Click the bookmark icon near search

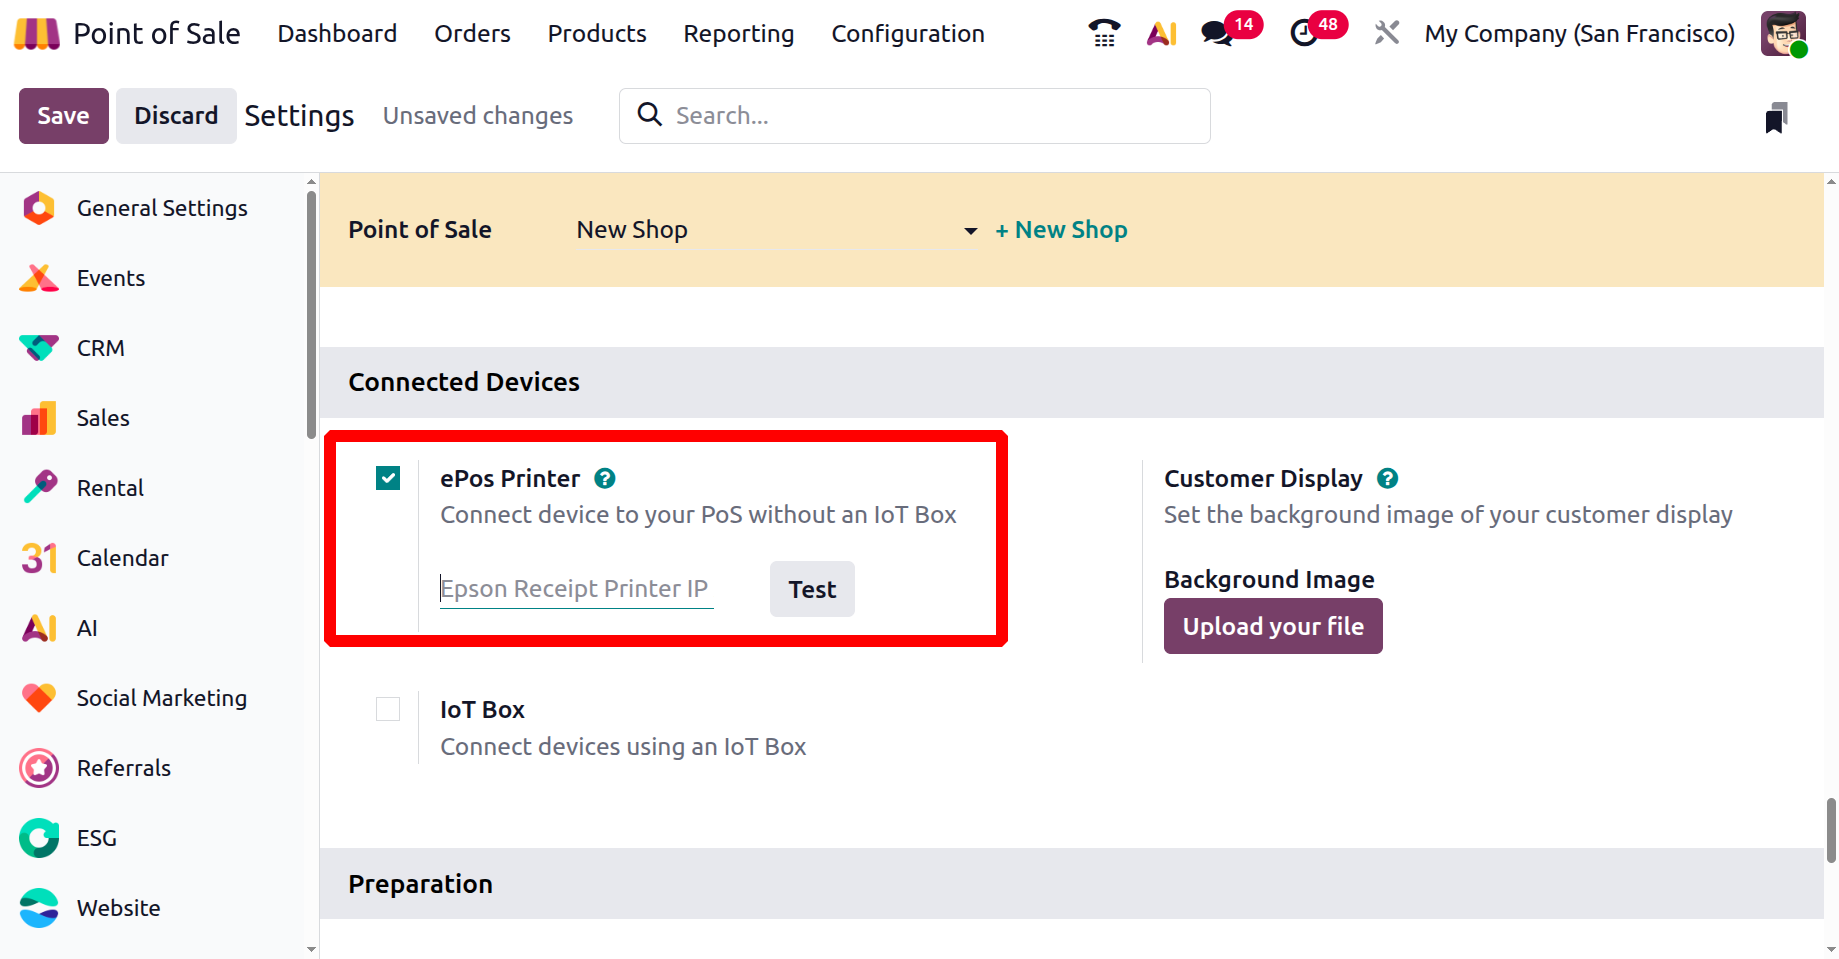[1776, 117]
